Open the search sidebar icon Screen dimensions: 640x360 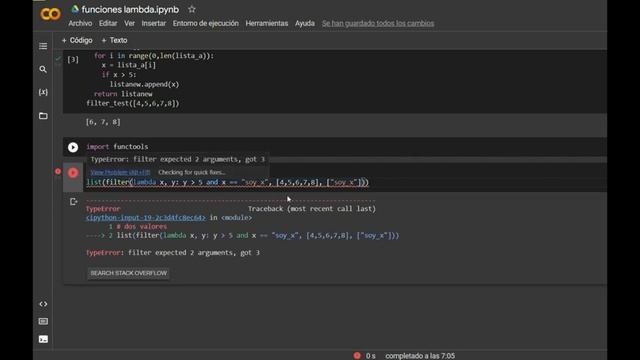pyautogui.click(x=43, y=69)
